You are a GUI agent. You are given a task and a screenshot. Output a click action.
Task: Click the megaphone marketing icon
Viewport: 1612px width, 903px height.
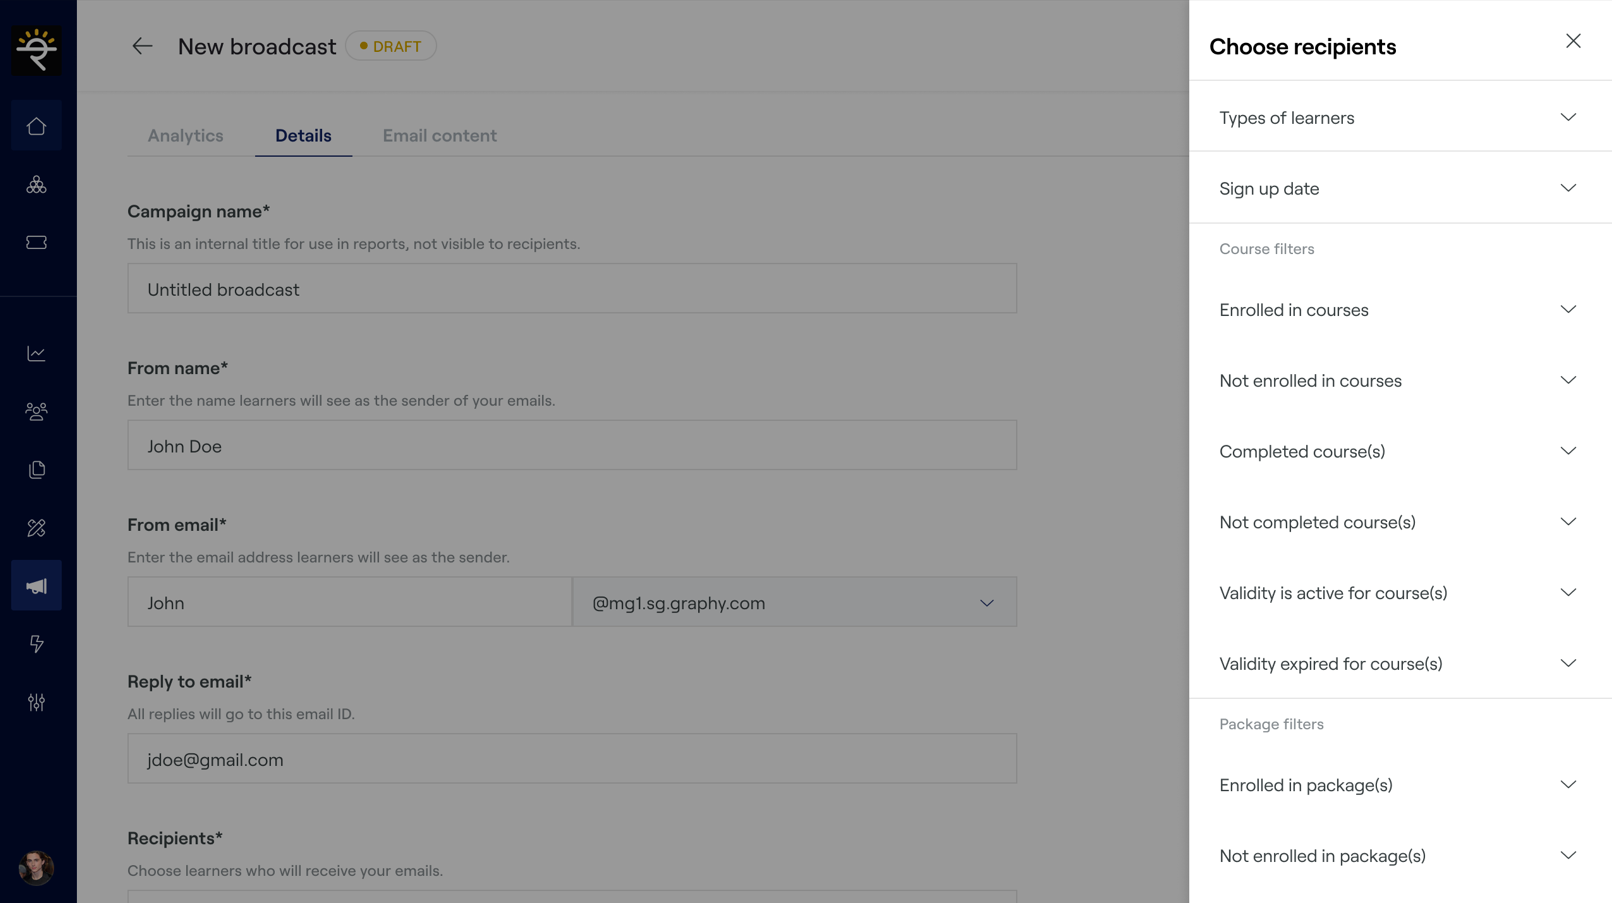point(36,586)
